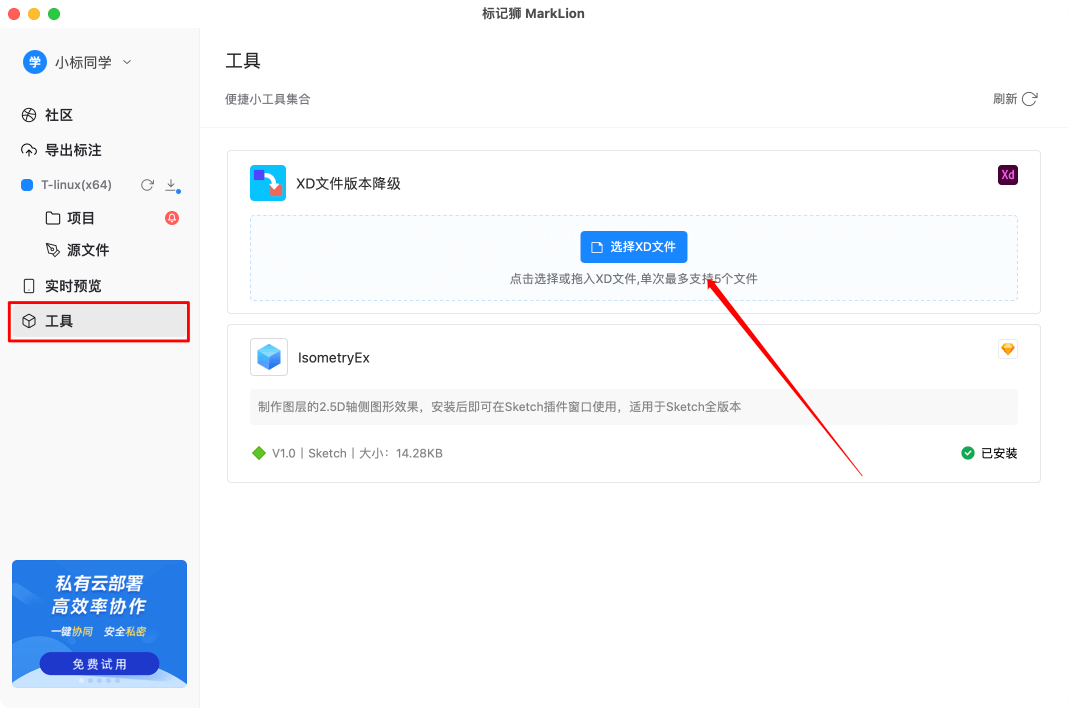Click the blue T-linux(x64) team square

27,185
